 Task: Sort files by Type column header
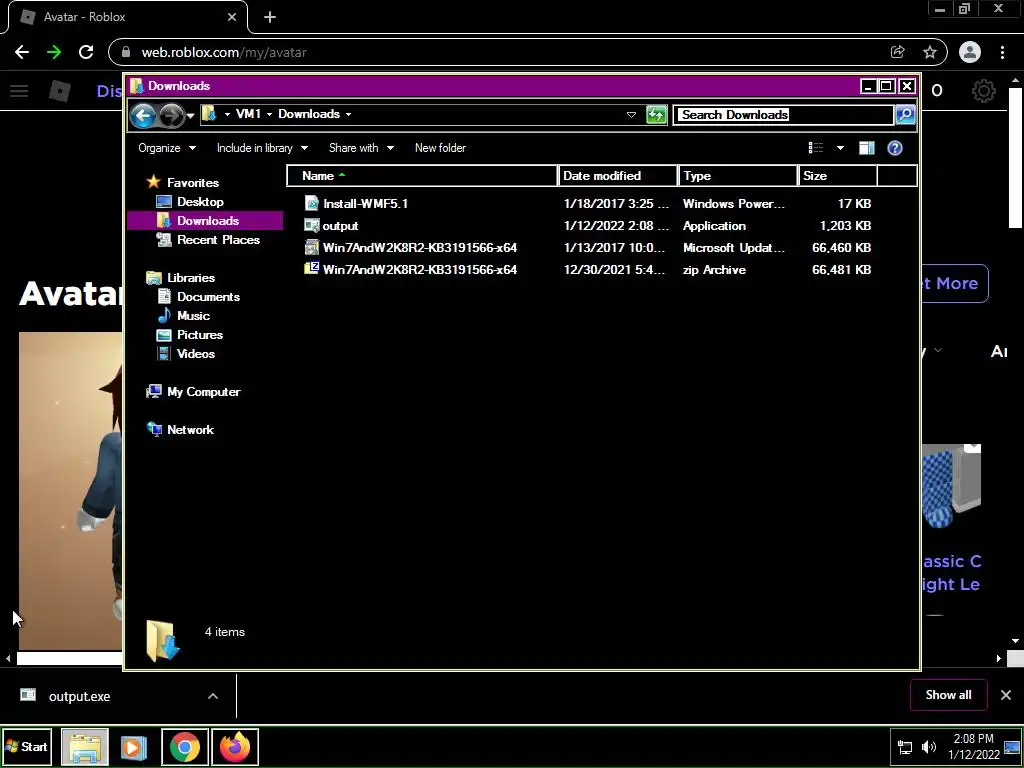pos(738,176)
